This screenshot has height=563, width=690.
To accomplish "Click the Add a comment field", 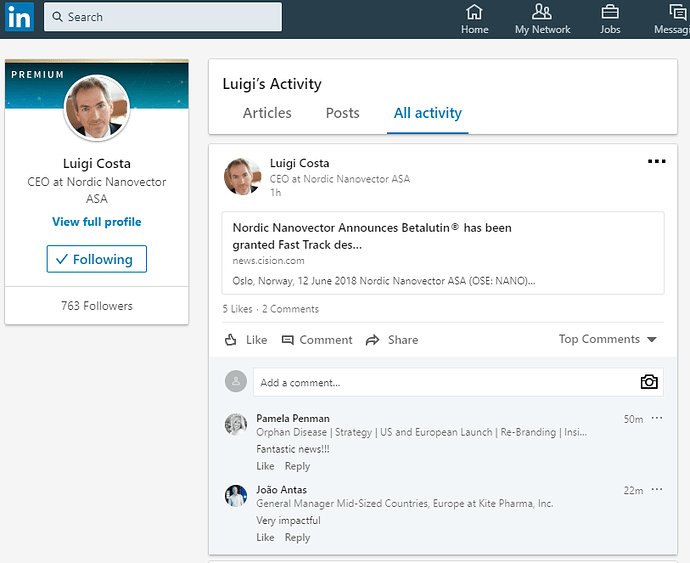I will pyautogui.click(x=458, y=382).
